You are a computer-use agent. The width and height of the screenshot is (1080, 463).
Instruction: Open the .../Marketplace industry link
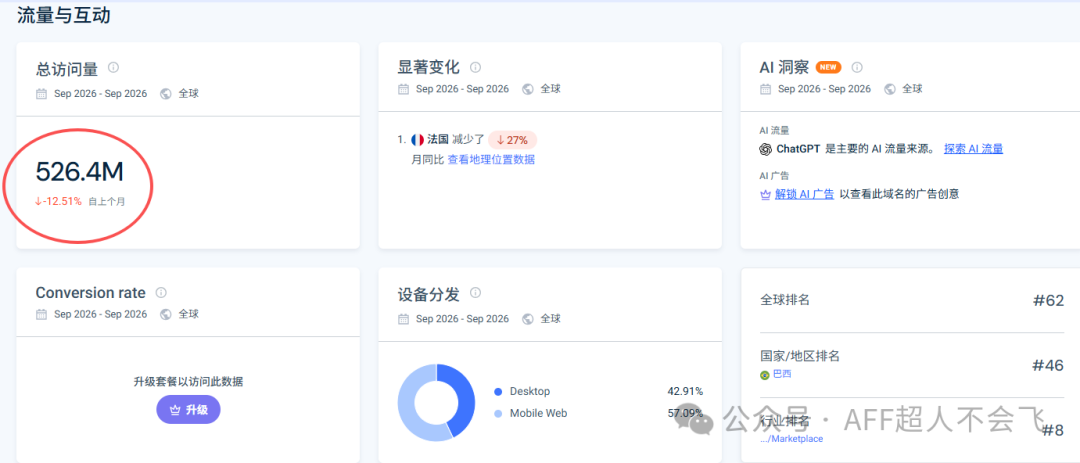(791, 439)
